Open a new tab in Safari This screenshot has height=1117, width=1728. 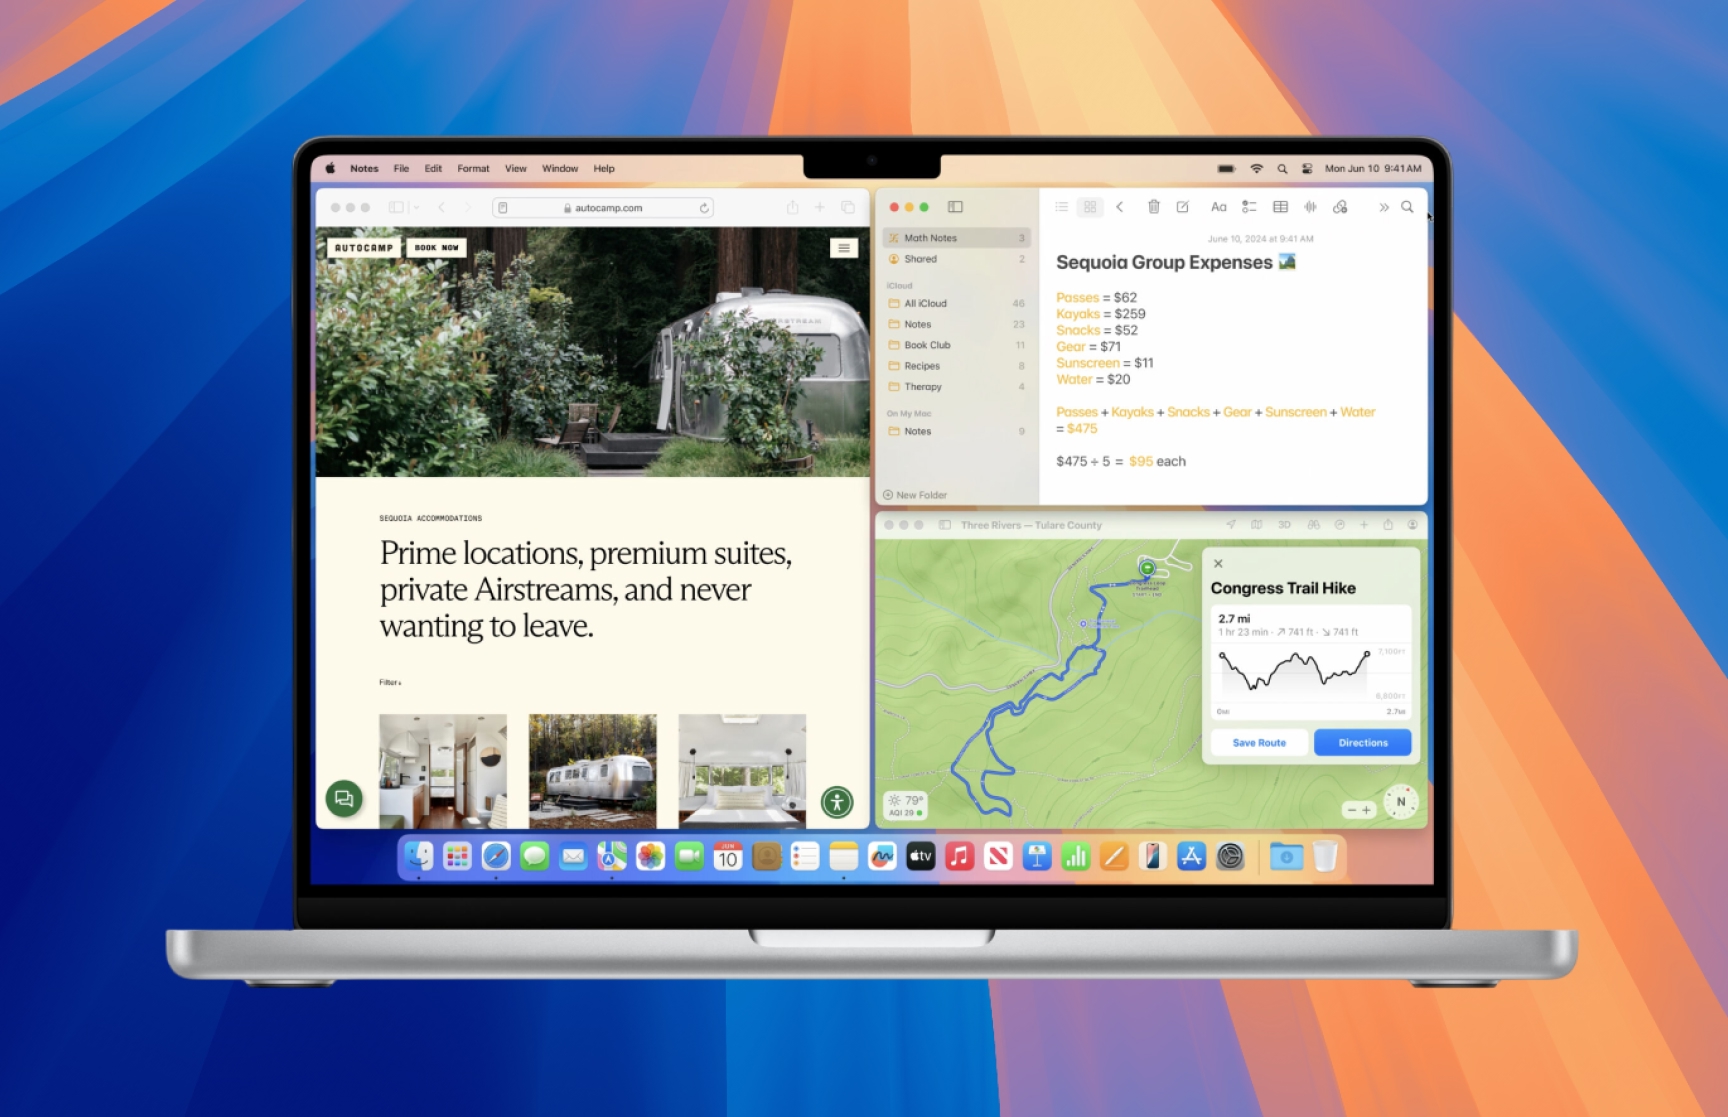[820, 207]
